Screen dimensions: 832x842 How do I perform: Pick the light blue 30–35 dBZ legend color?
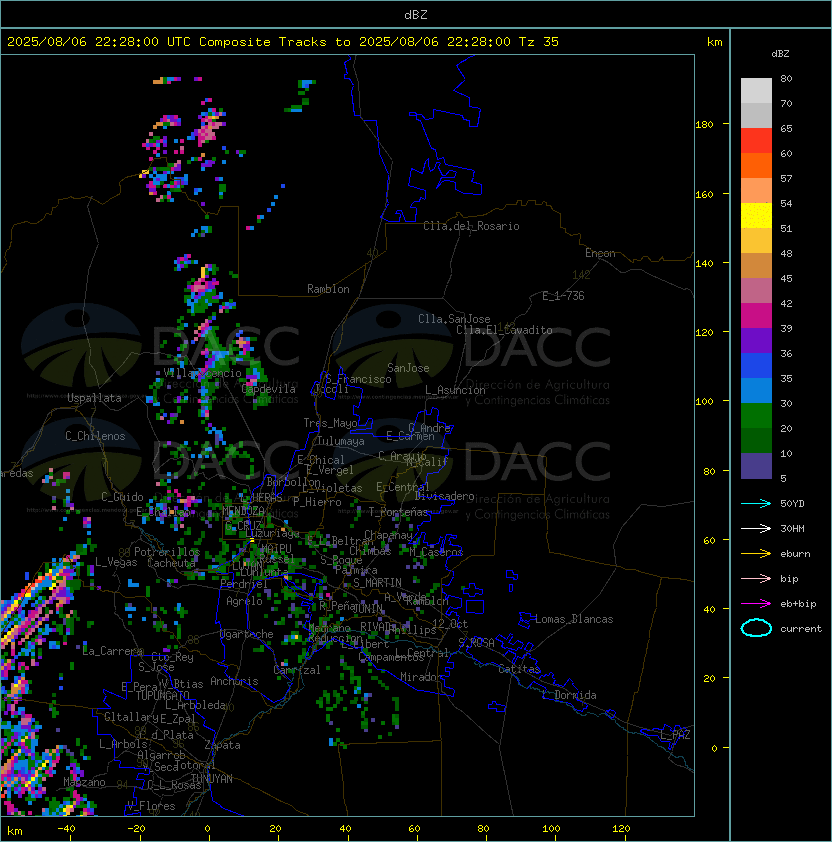point(756,390)
